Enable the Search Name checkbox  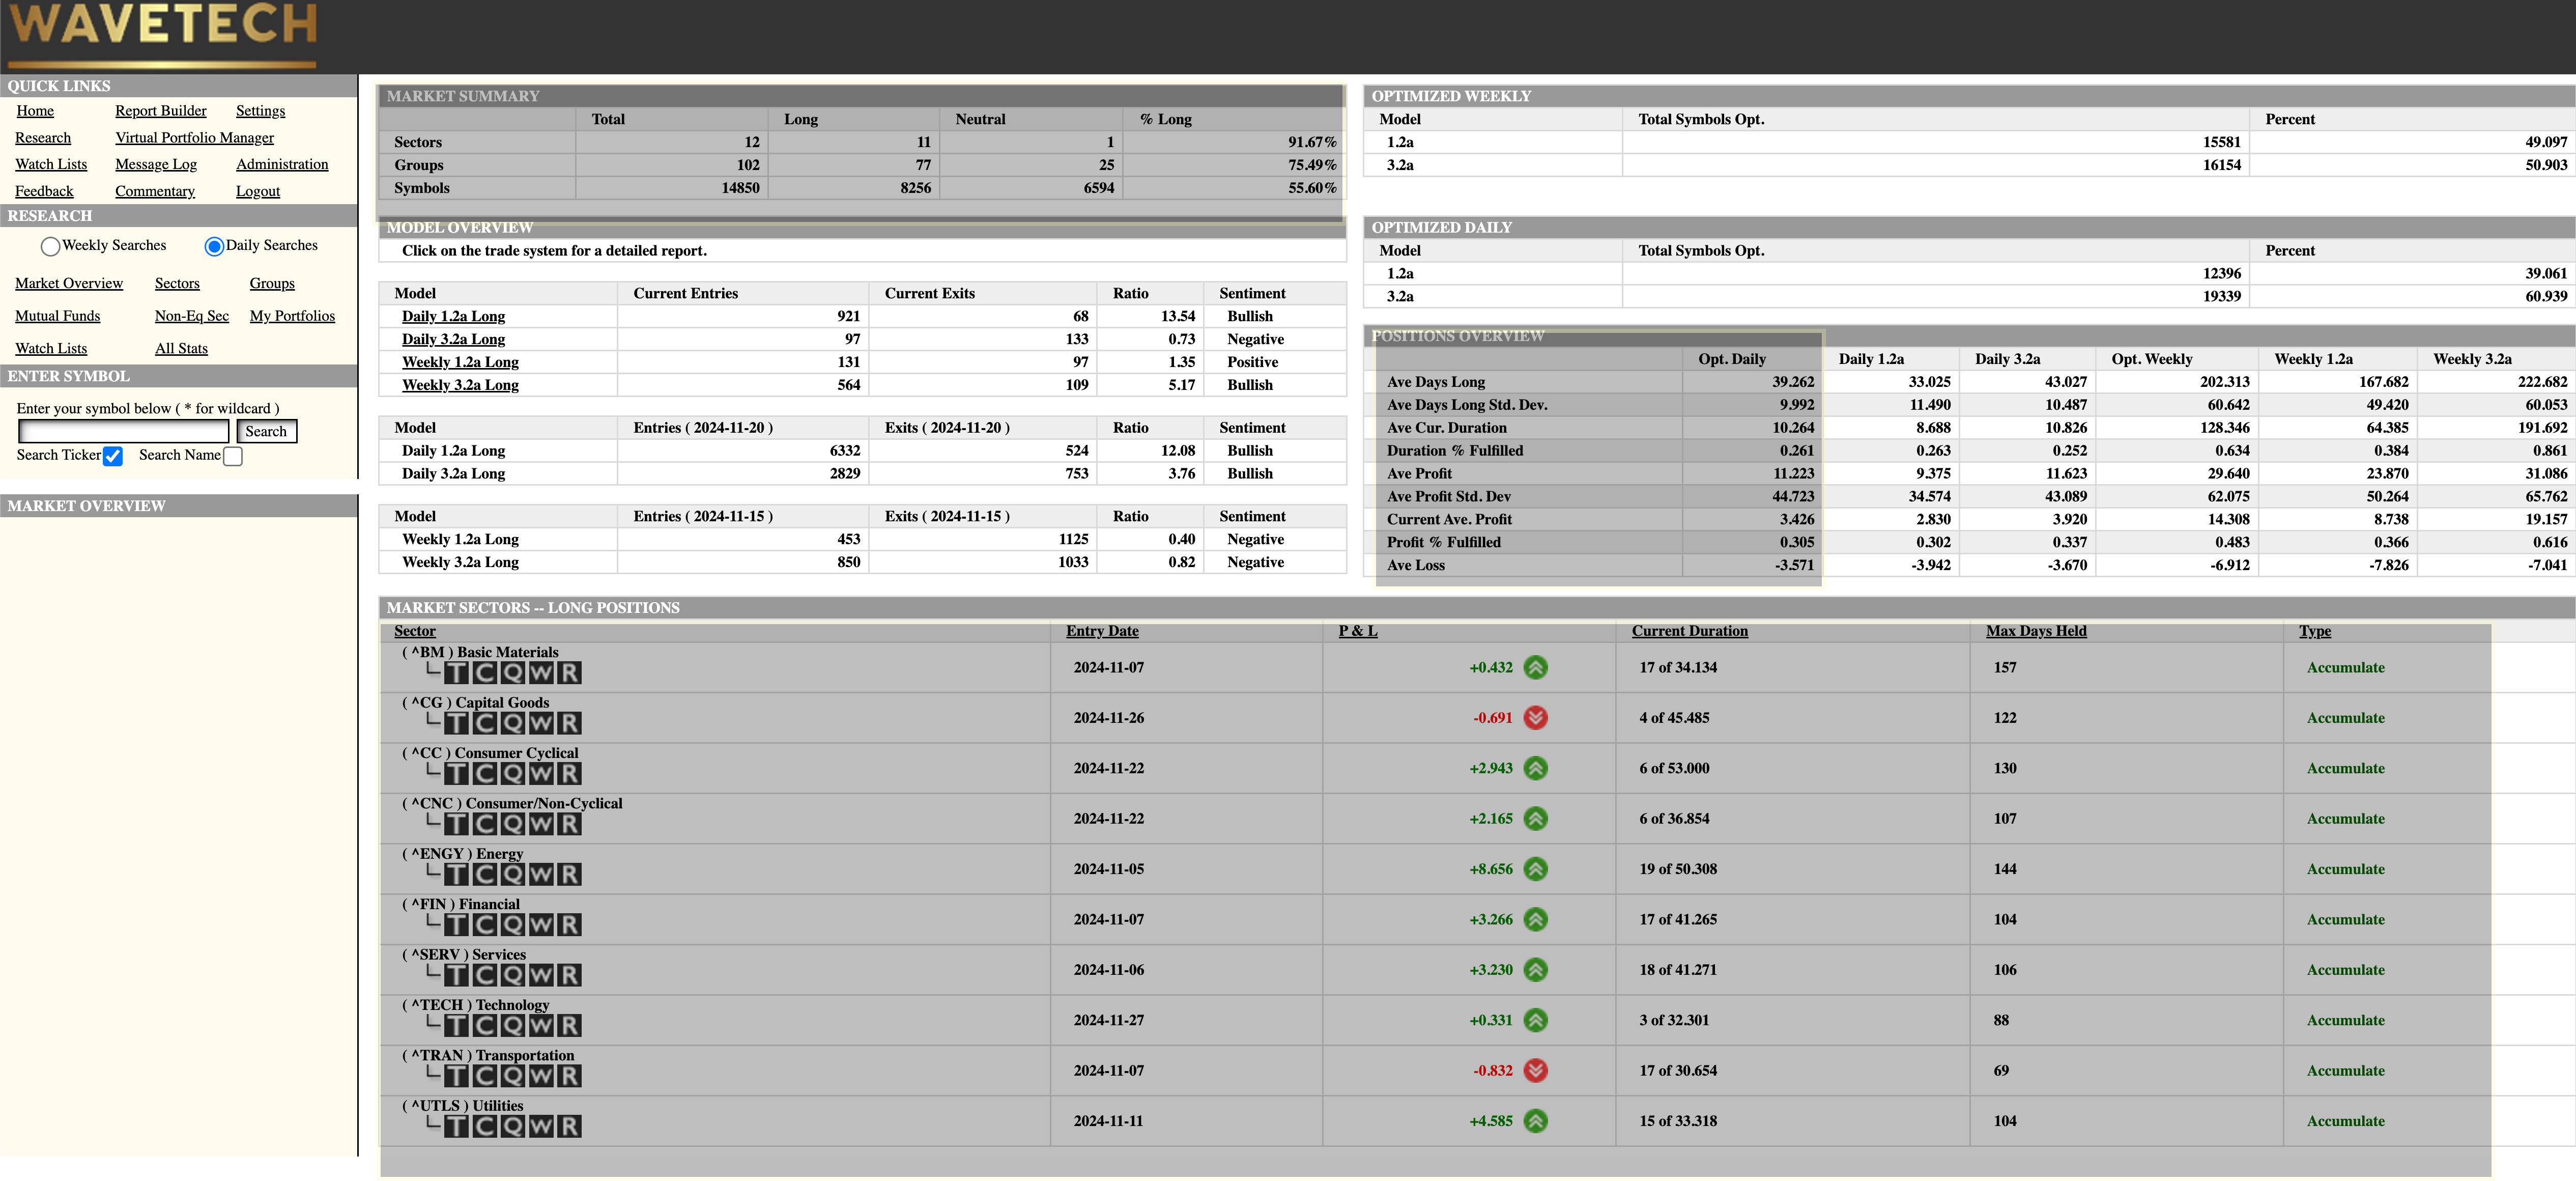click(x=233, y=456)
